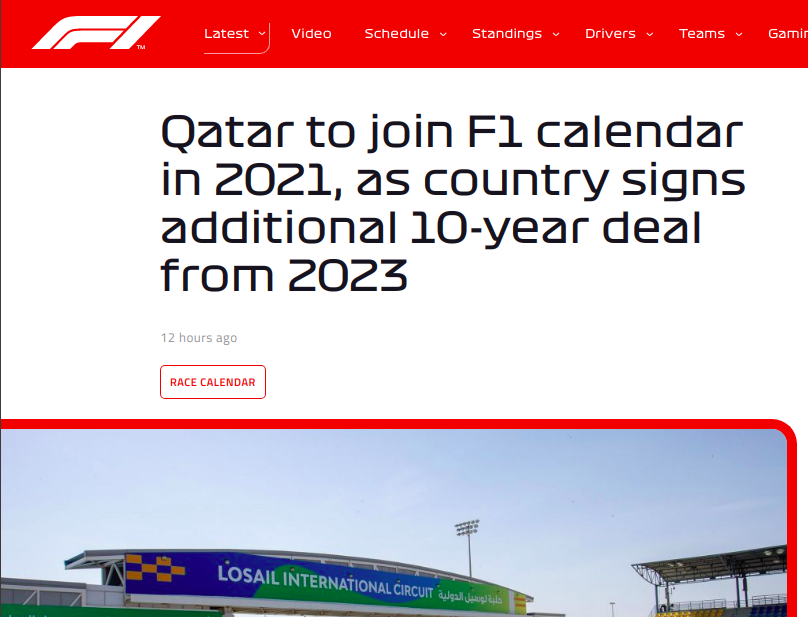The height and width of the screenshot is (617, 808).
Task: Select the Drivers nav label
Action: [x=610, y=34]
